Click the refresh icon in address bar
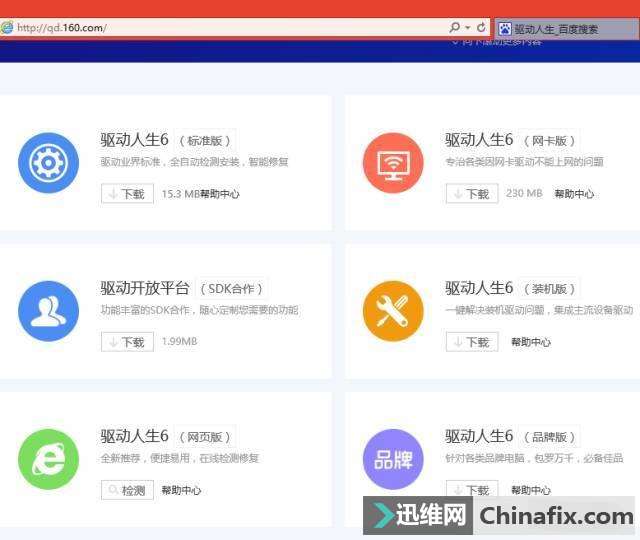640x540 pixels. point(482,28)
